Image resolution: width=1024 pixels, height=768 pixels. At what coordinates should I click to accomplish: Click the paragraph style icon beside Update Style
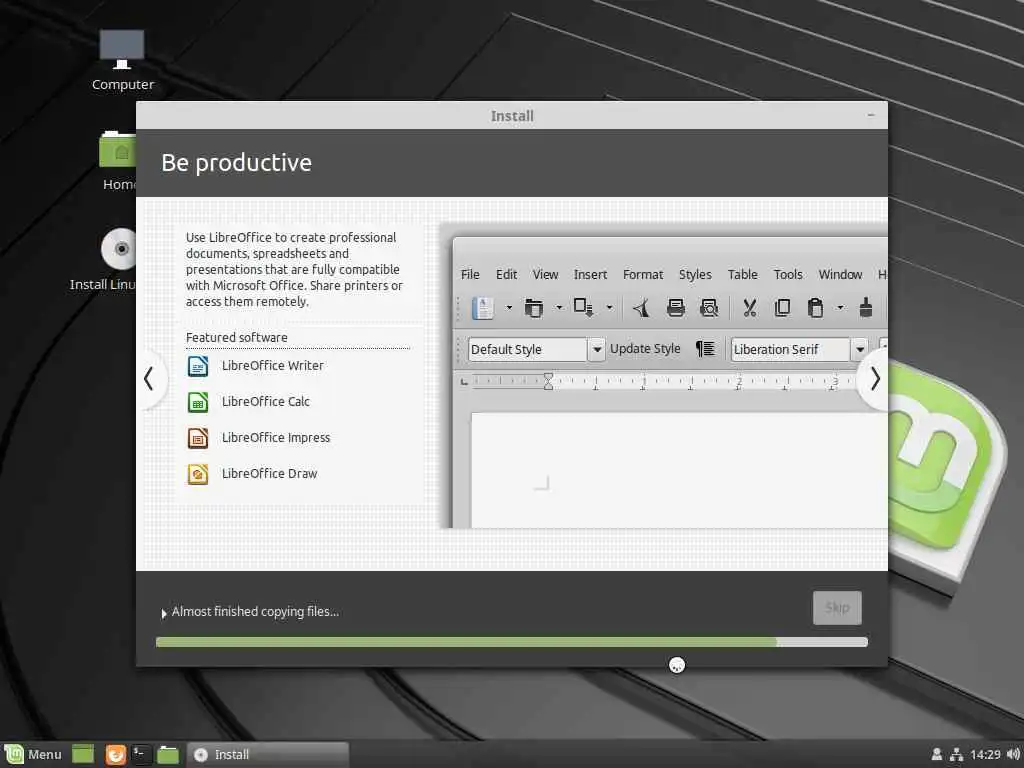click(705, 349)
